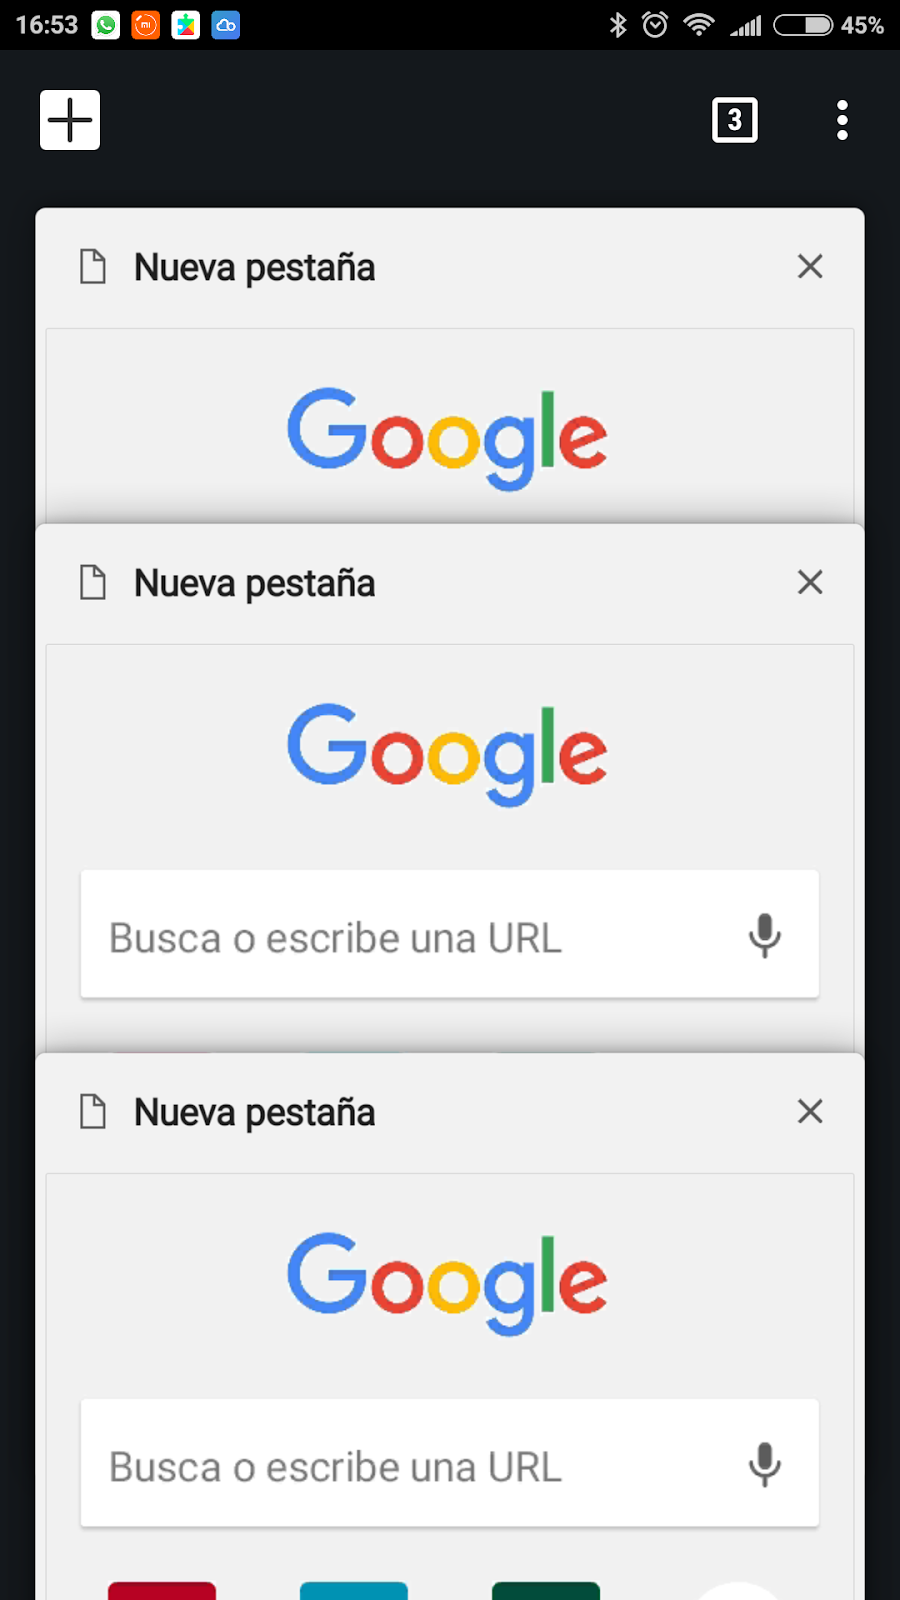This screenshot has width=900, height=1600.
Task: Tap the tab counter showing 3
Action: (x=735, y=120)
